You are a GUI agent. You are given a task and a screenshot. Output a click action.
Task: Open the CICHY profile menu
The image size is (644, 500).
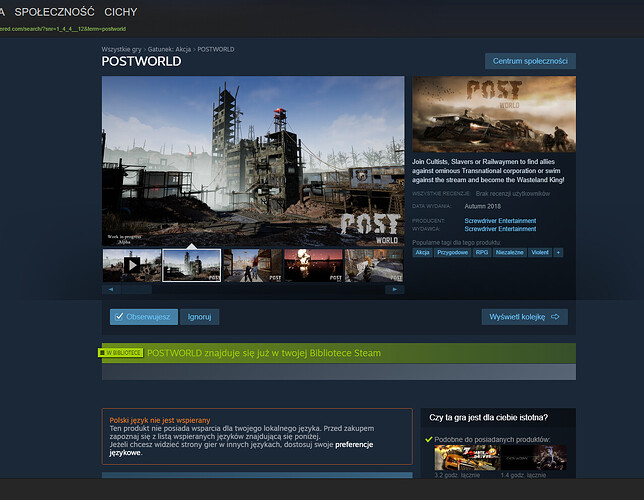[x=121, y=12]
